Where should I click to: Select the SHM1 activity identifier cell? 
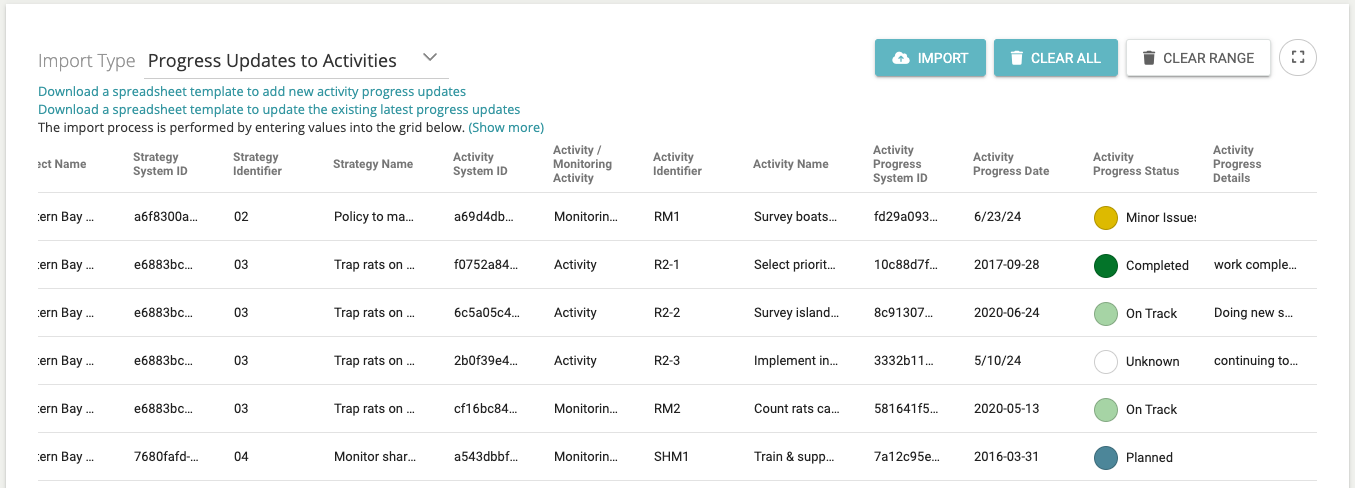pos(671,457)
